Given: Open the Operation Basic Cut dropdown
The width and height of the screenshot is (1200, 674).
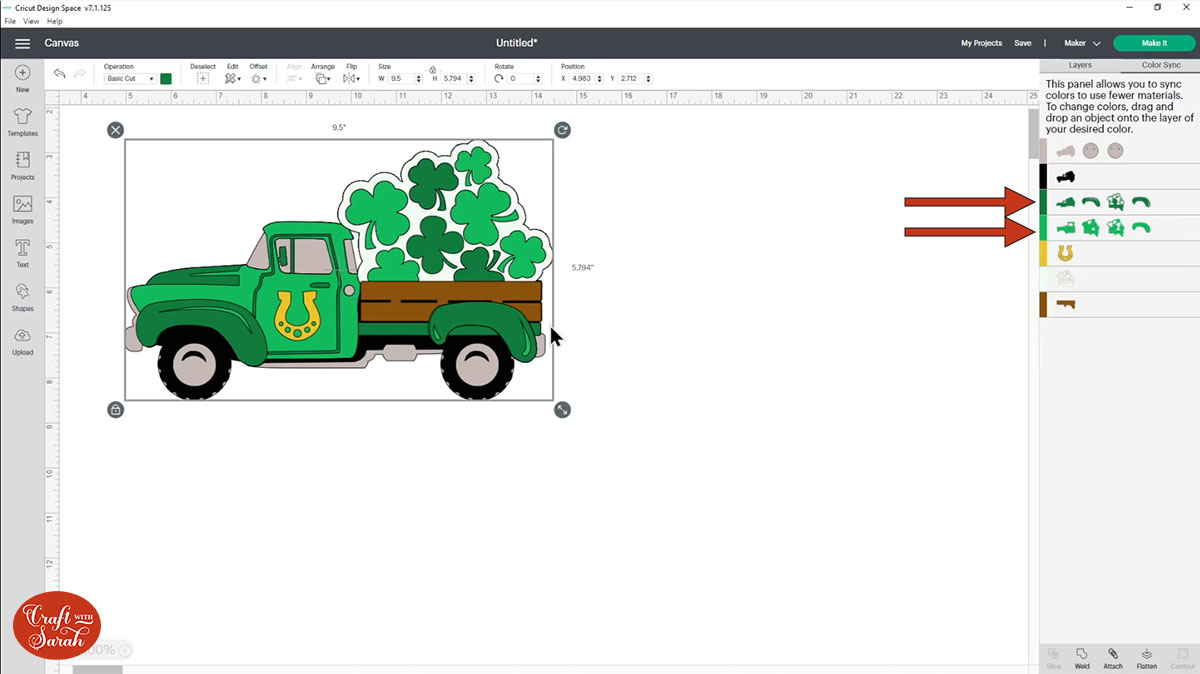Looking at the screenshot, I should (x=130, y=79).
